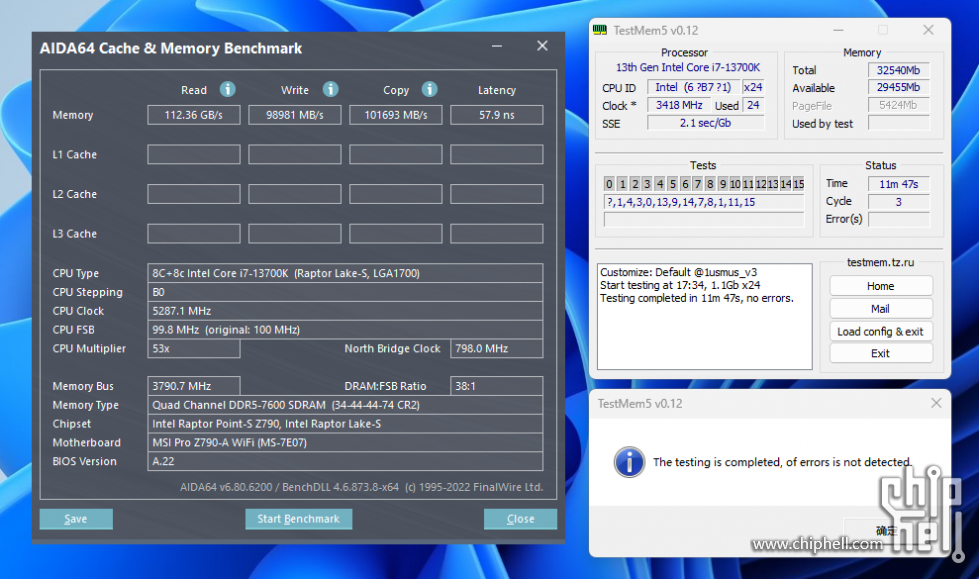Click the Cycle value 3
The image size is (979, 579).
898,202
